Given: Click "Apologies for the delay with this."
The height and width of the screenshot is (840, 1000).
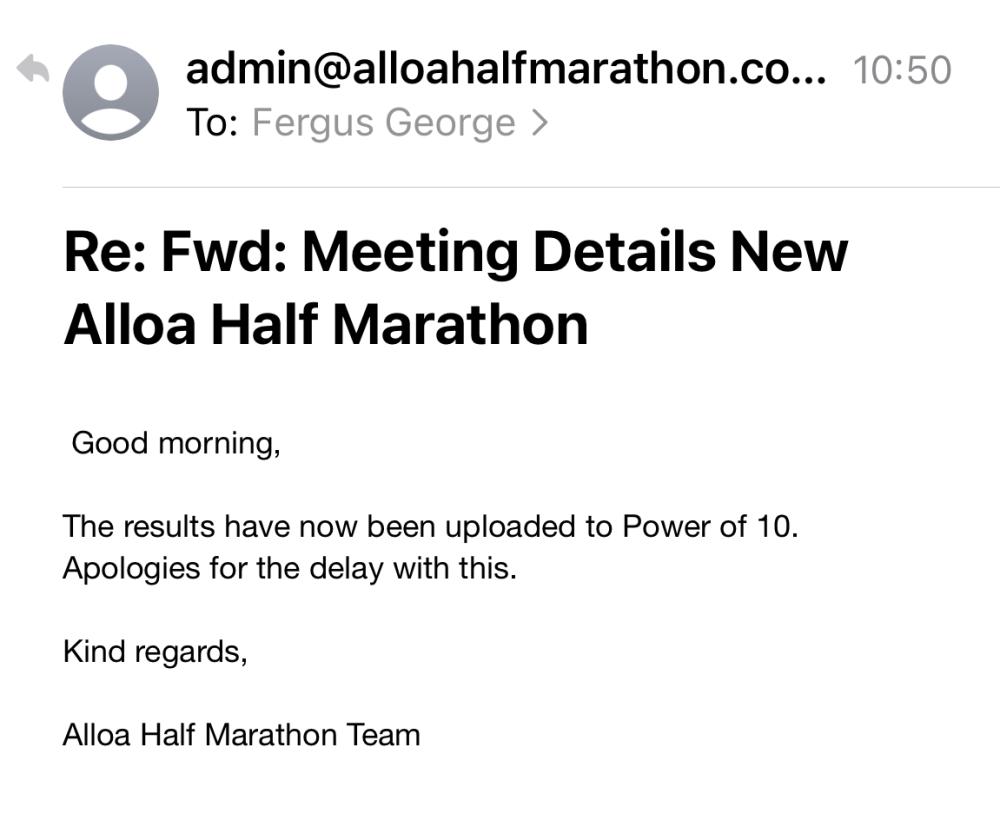Looking at the screenshot, I should point(290,568).
